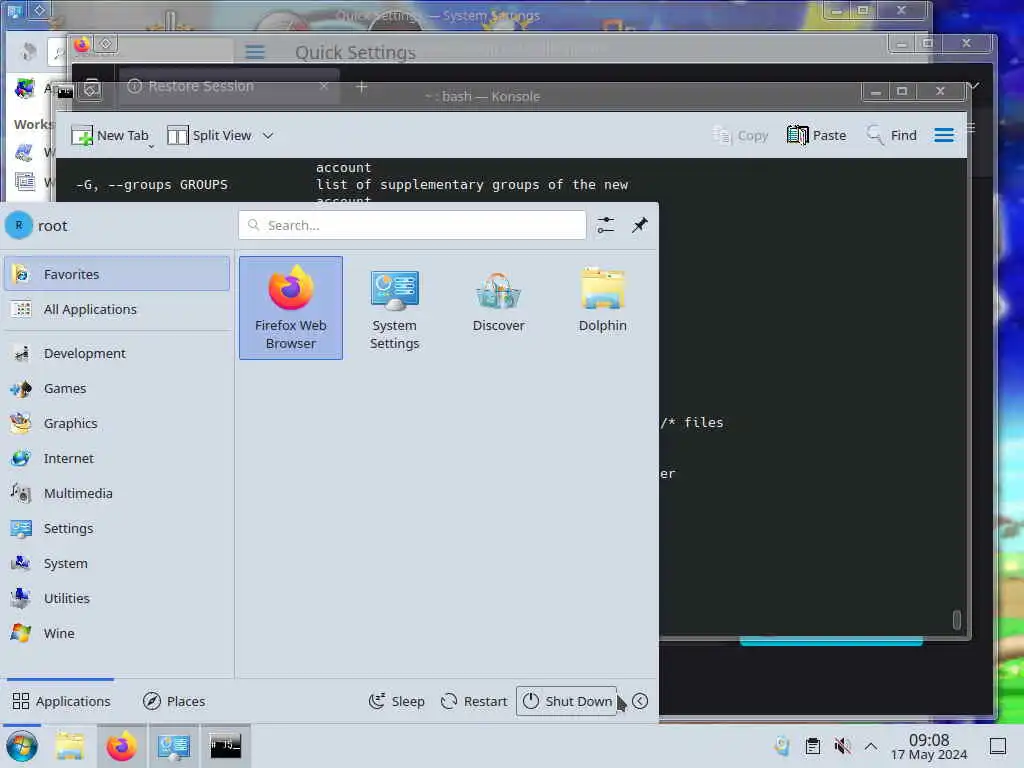Open System Settings favorite
Screen dimensions: 1024x768
tap(394, 308)
